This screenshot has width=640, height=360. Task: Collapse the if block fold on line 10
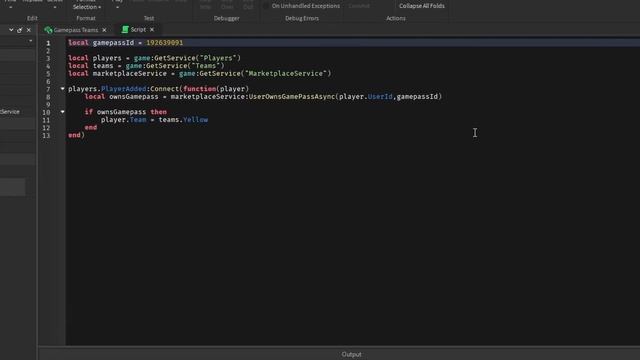tap(62, 111)
